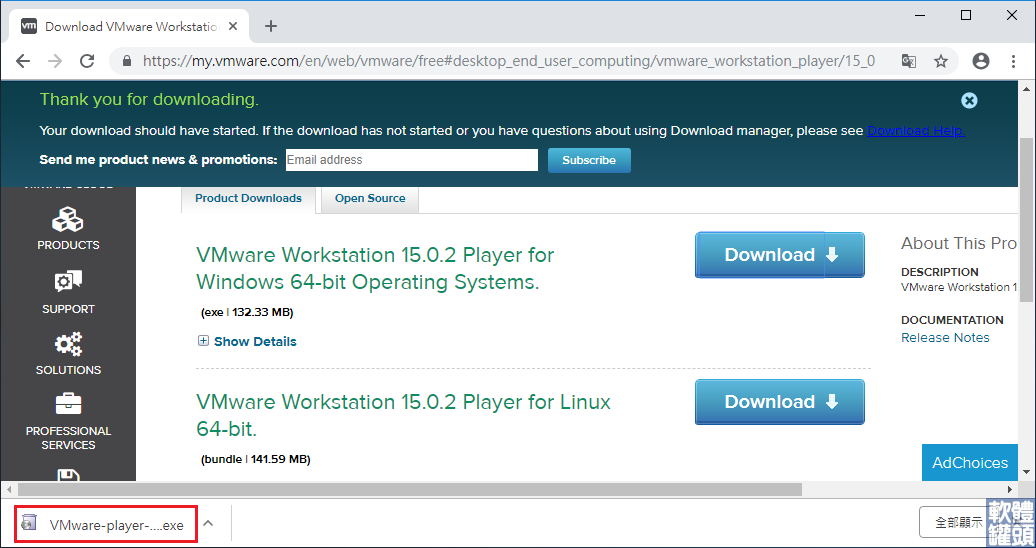Click the DOCUMENTATION heading
This screenshot has width=1036, height=548.
[952, 320]
